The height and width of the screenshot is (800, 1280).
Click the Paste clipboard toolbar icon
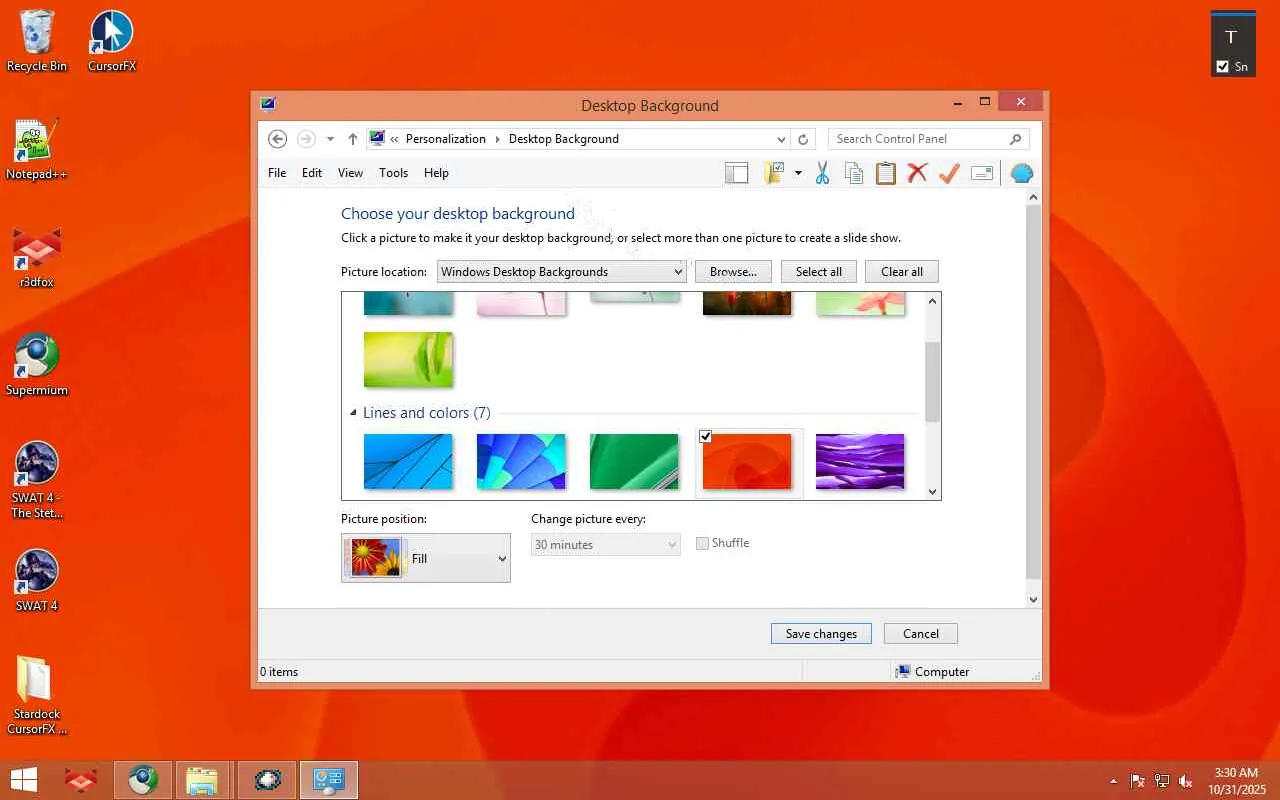886,173
